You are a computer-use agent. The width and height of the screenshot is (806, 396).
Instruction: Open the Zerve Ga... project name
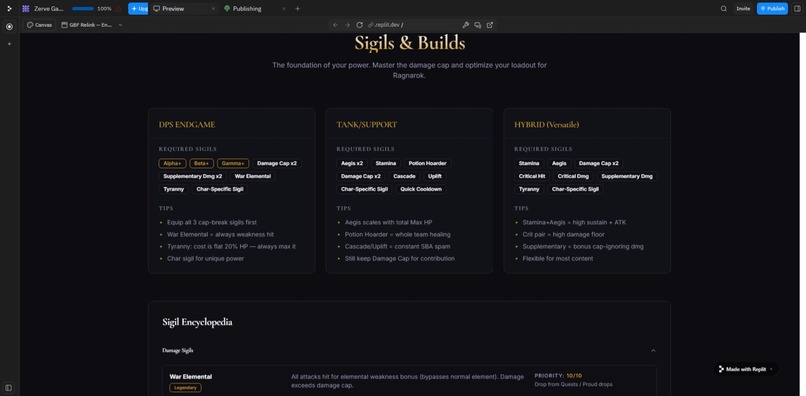(x=49, y=9)
